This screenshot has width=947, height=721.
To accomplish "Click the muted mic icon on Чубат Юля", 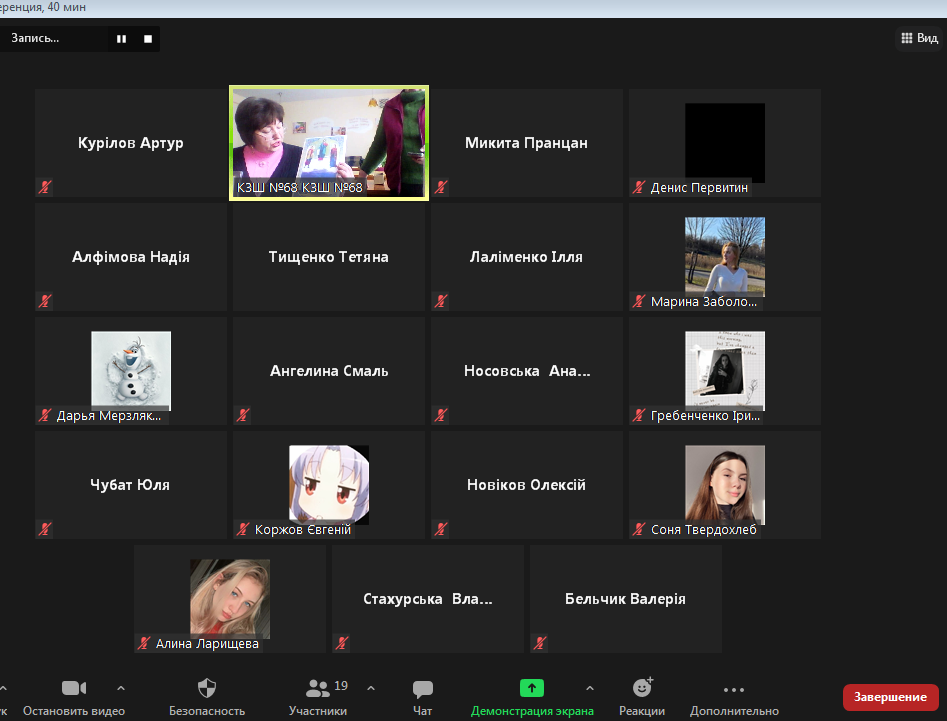I will point(45,529).
